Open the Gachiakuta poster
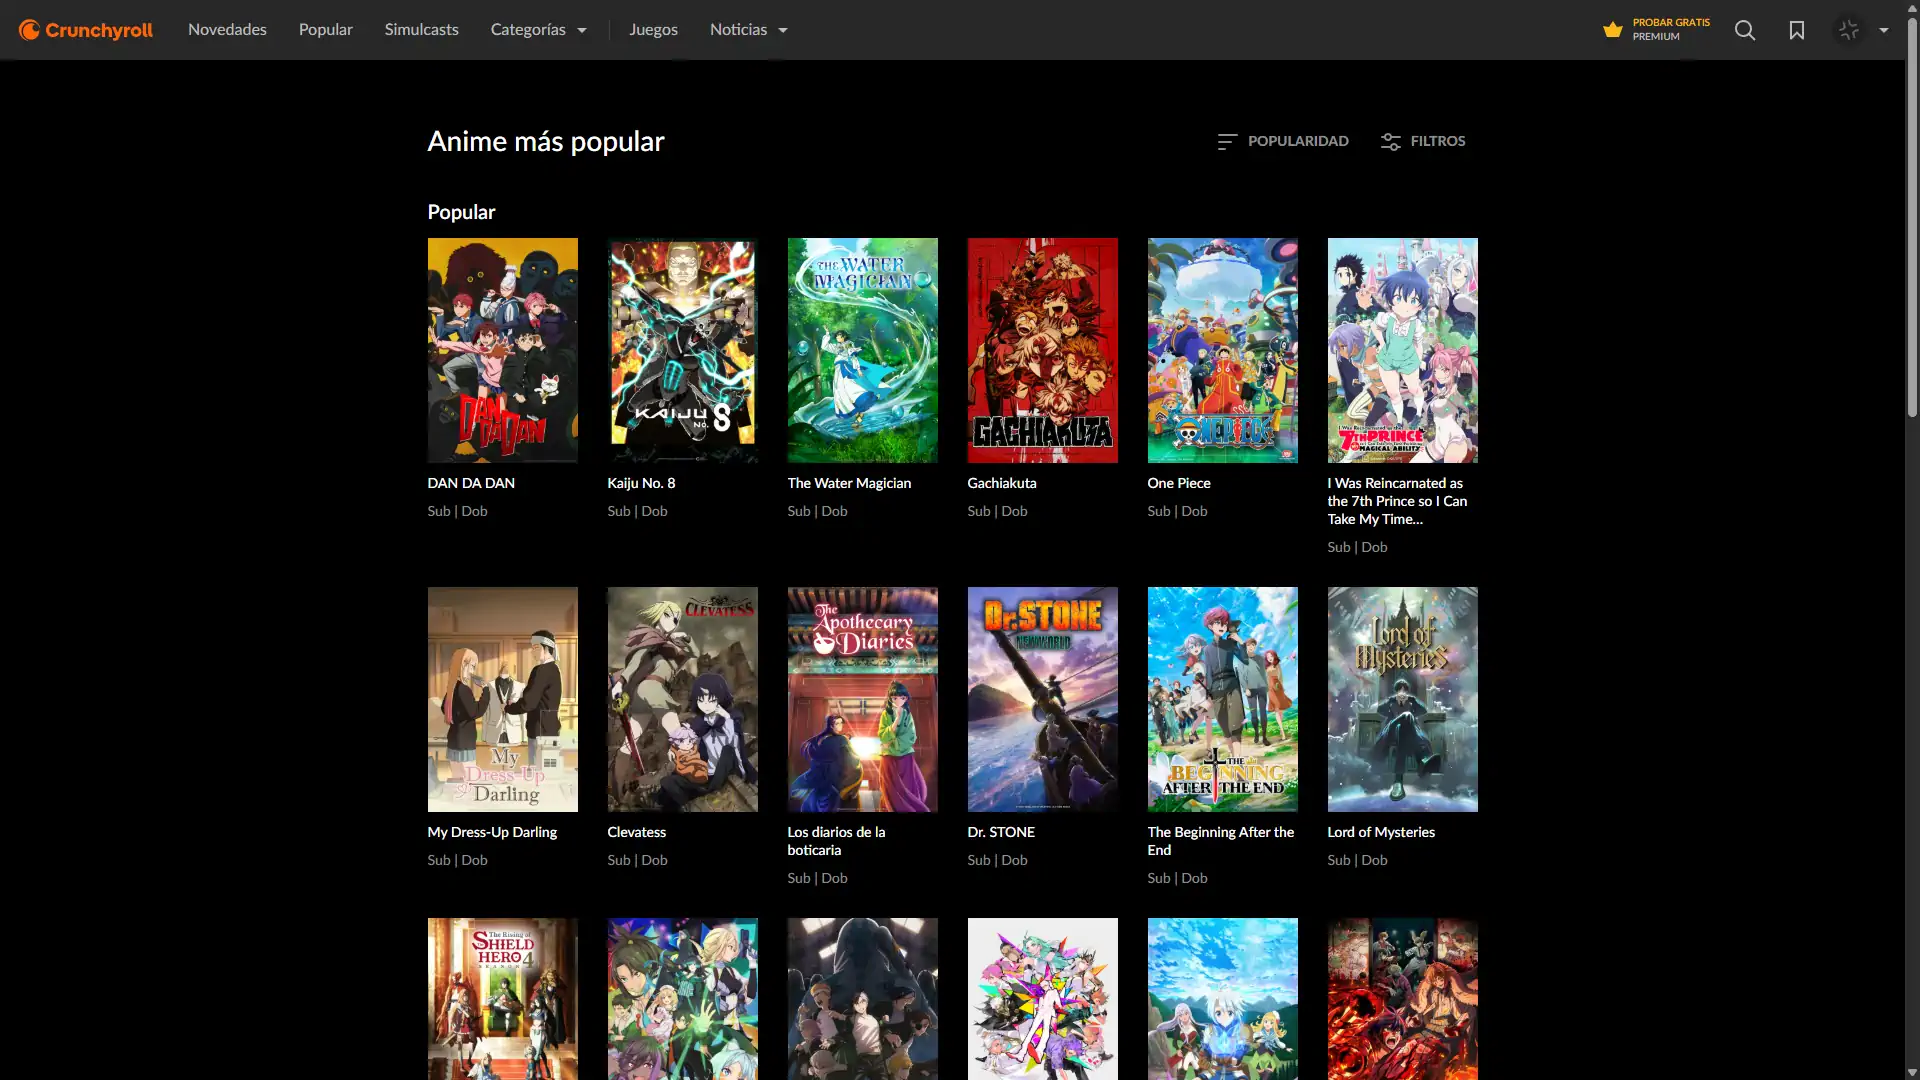Viewport: 1920px width, 1080px height. 1042,350
